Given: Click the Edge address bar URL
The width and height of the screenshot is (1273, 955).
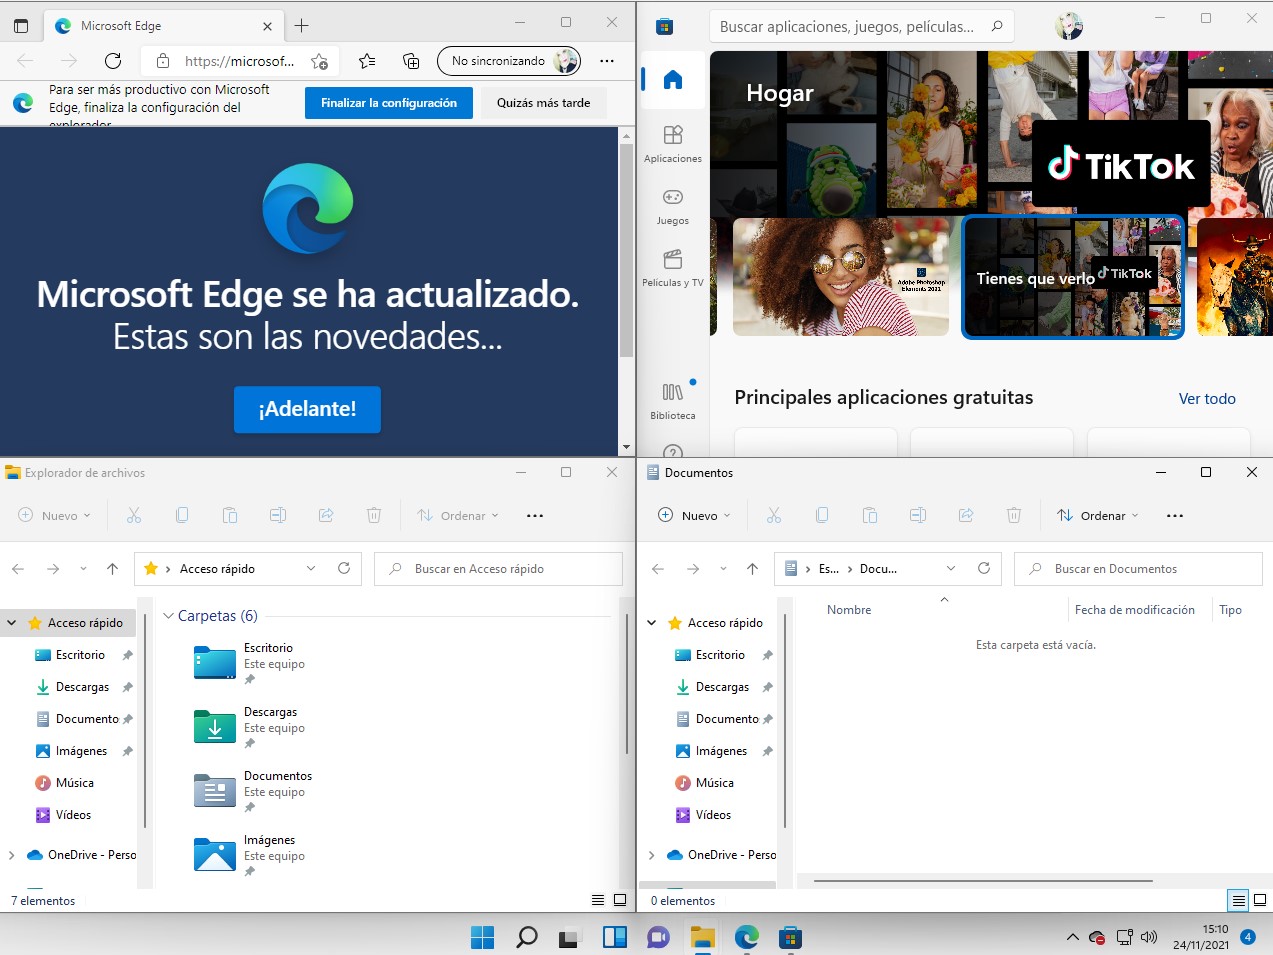Looking at the screenshot, I should (x=239, y=61).
